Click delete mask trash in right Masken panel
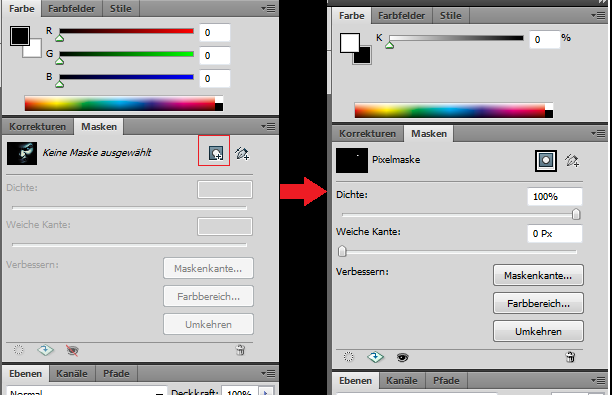 click(570, 357)
